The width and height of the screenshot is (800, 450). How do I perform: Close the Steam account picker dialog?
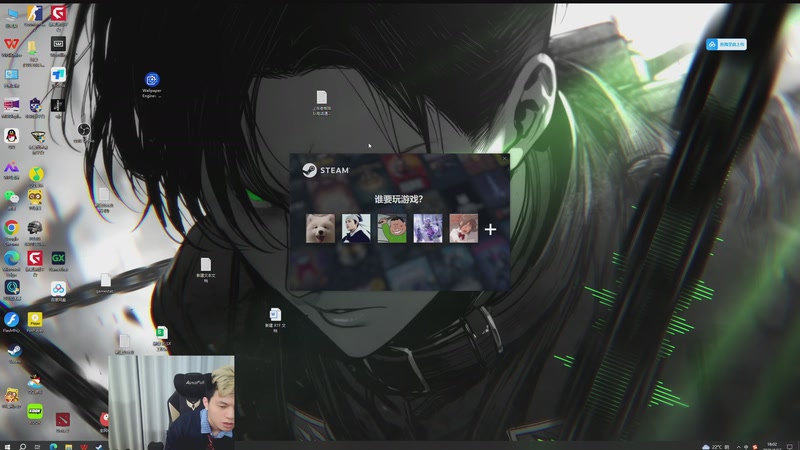pyautogui.click(x=504, y=159)
